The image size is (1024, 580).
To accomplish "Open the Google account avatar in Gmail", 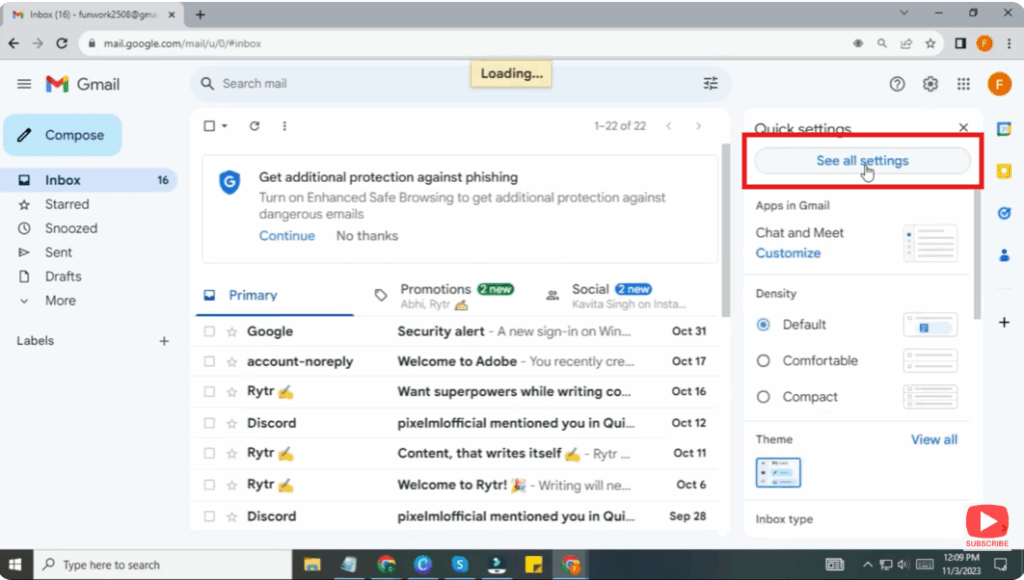I will pyautogui.click(x=999, y=84).
